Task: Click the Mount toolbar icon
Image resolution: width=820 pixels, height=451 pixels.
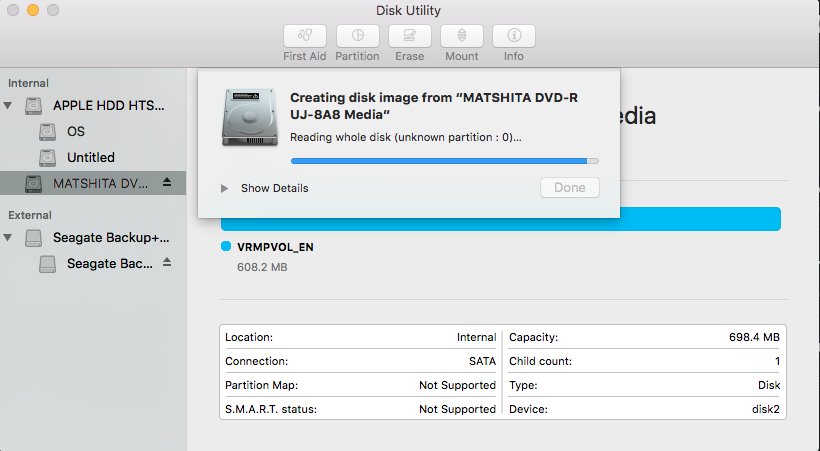Action: tap(461, 36)
